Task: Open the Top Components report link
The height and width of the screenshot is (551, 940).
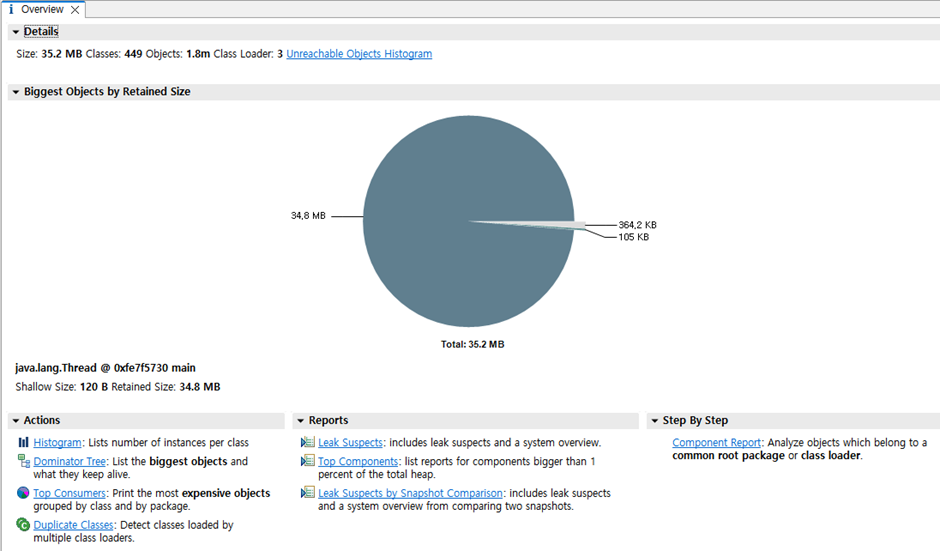Action: tap(358, 461)
